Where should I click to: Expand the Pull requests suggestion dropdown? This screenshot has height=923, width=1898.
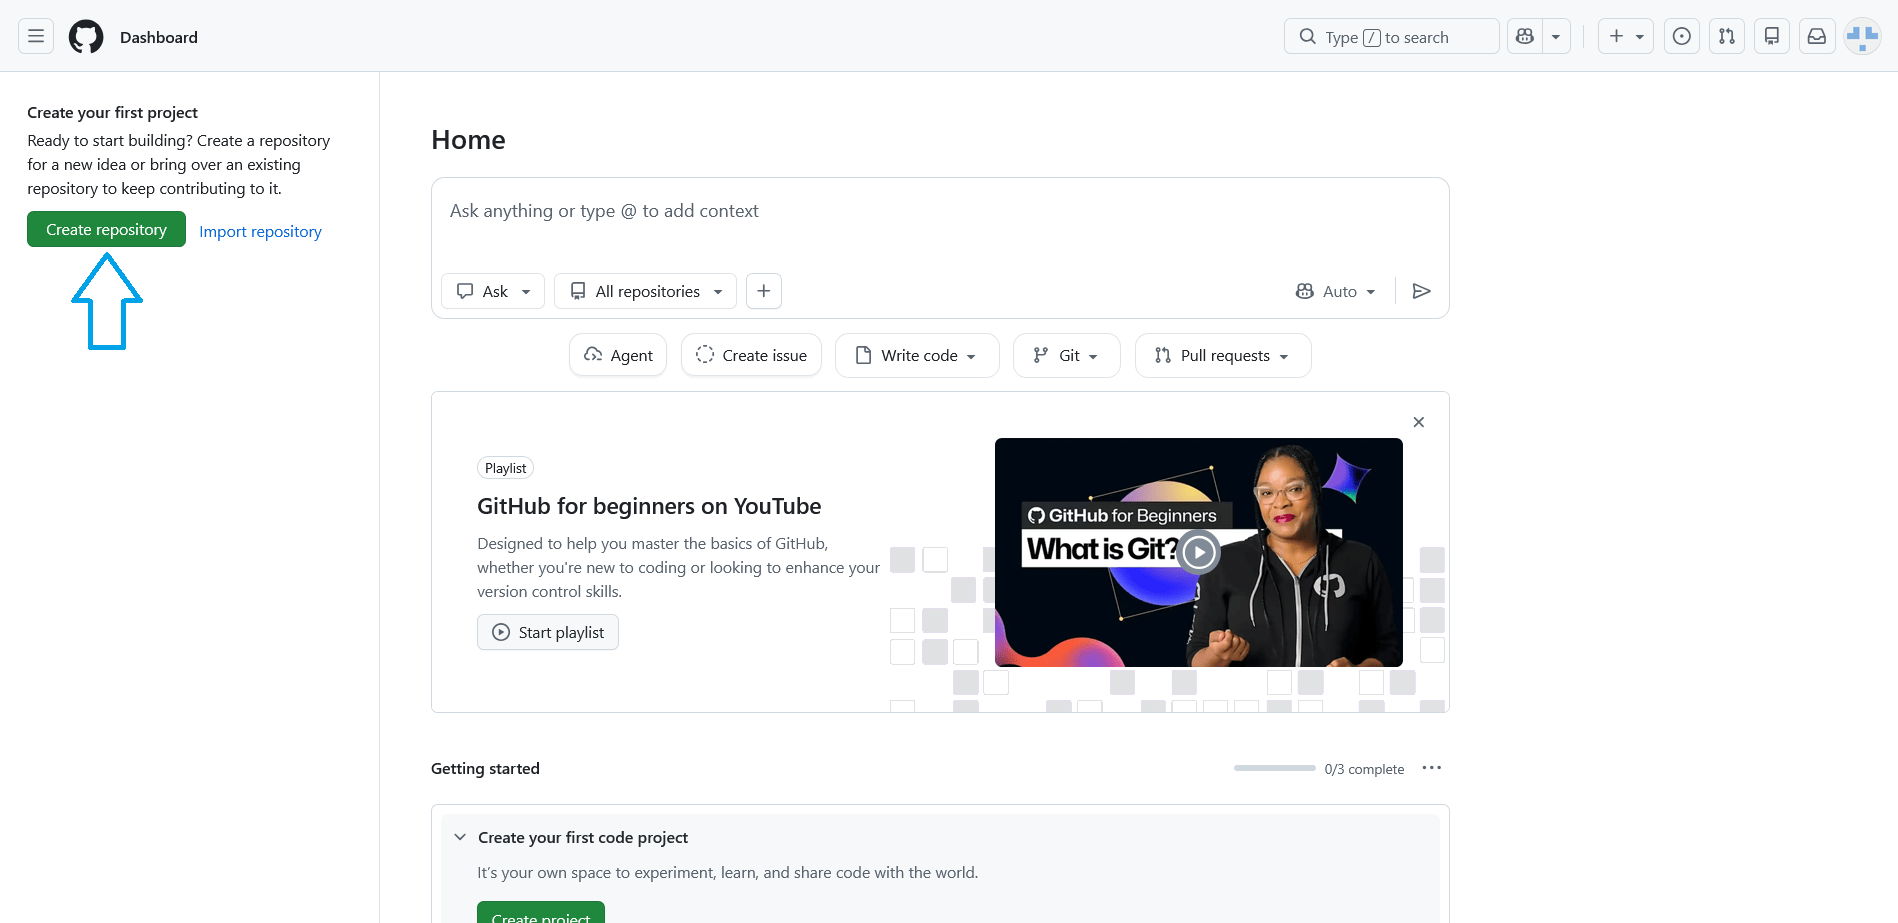tap(1223, 355)
